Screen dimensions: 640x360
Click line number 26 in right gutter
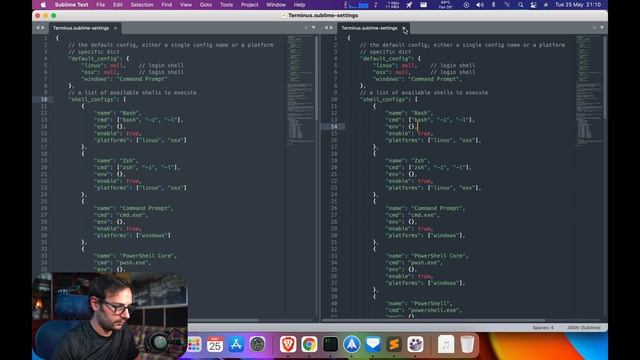click(334, 208)
